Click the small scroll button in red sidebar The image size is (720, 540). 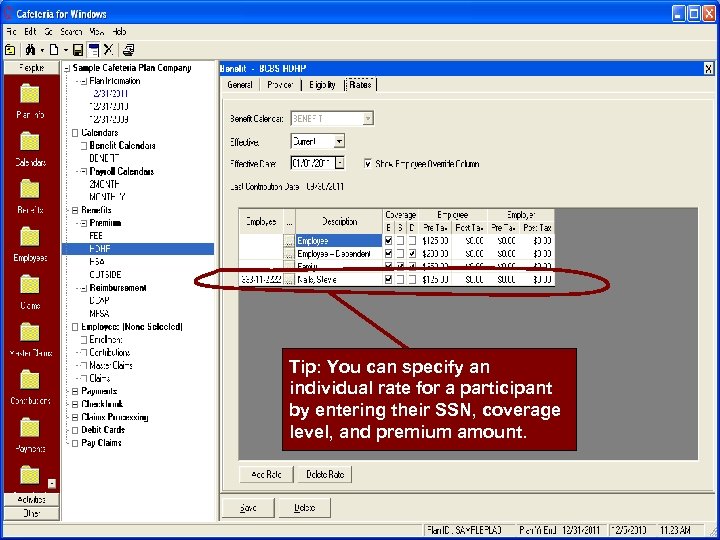[52, 484]
